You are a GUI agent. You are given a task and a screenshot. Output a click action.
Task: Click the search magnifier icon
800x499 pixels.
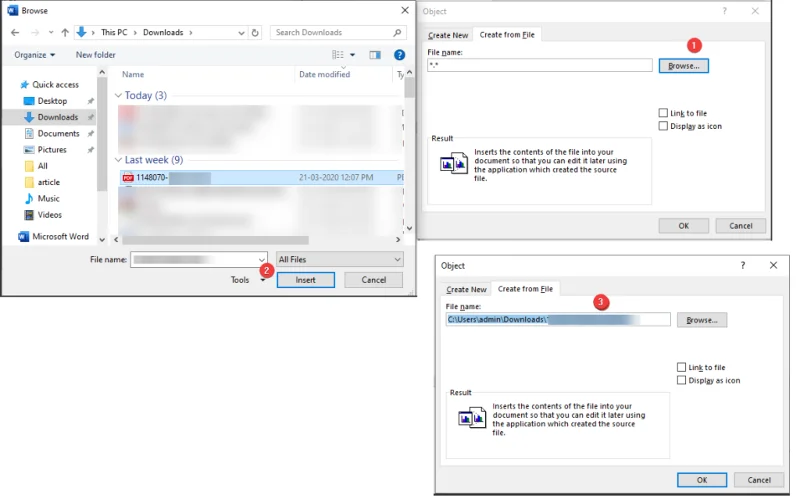(397, 32)
